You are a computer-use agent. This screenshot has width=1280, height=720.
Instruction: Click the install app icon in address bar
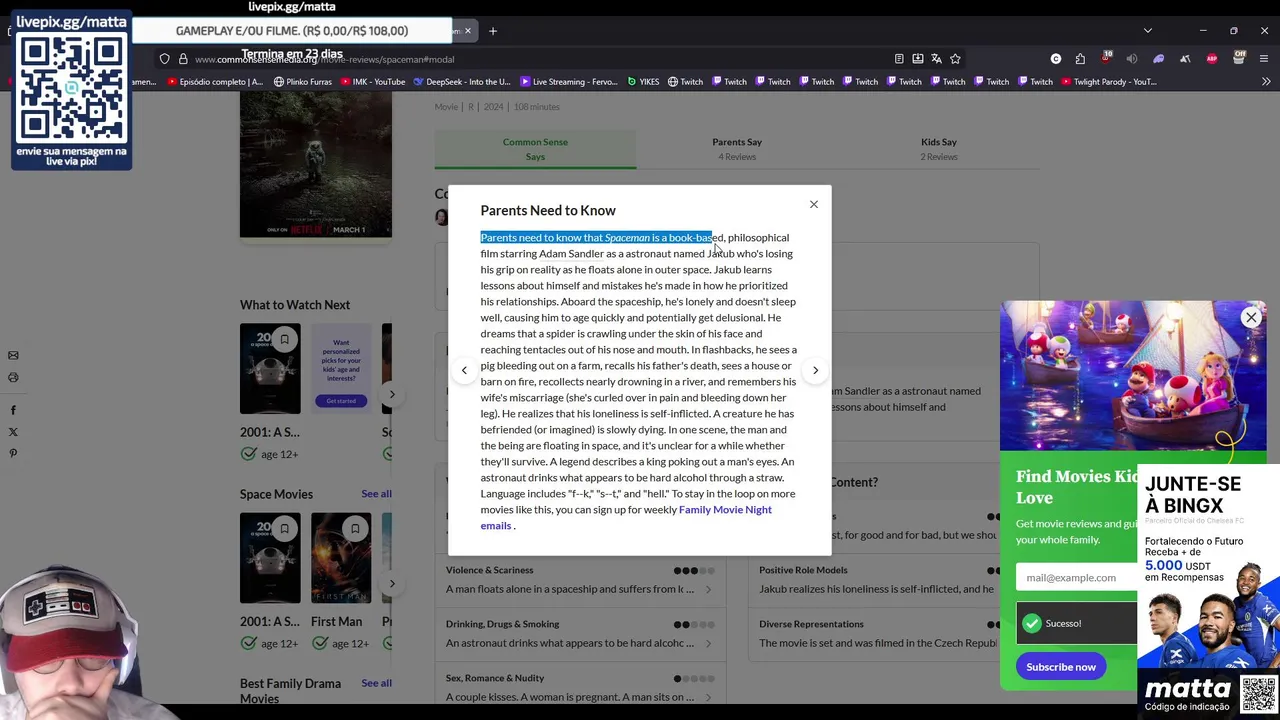pyautogui.click(x=917, y=59)
